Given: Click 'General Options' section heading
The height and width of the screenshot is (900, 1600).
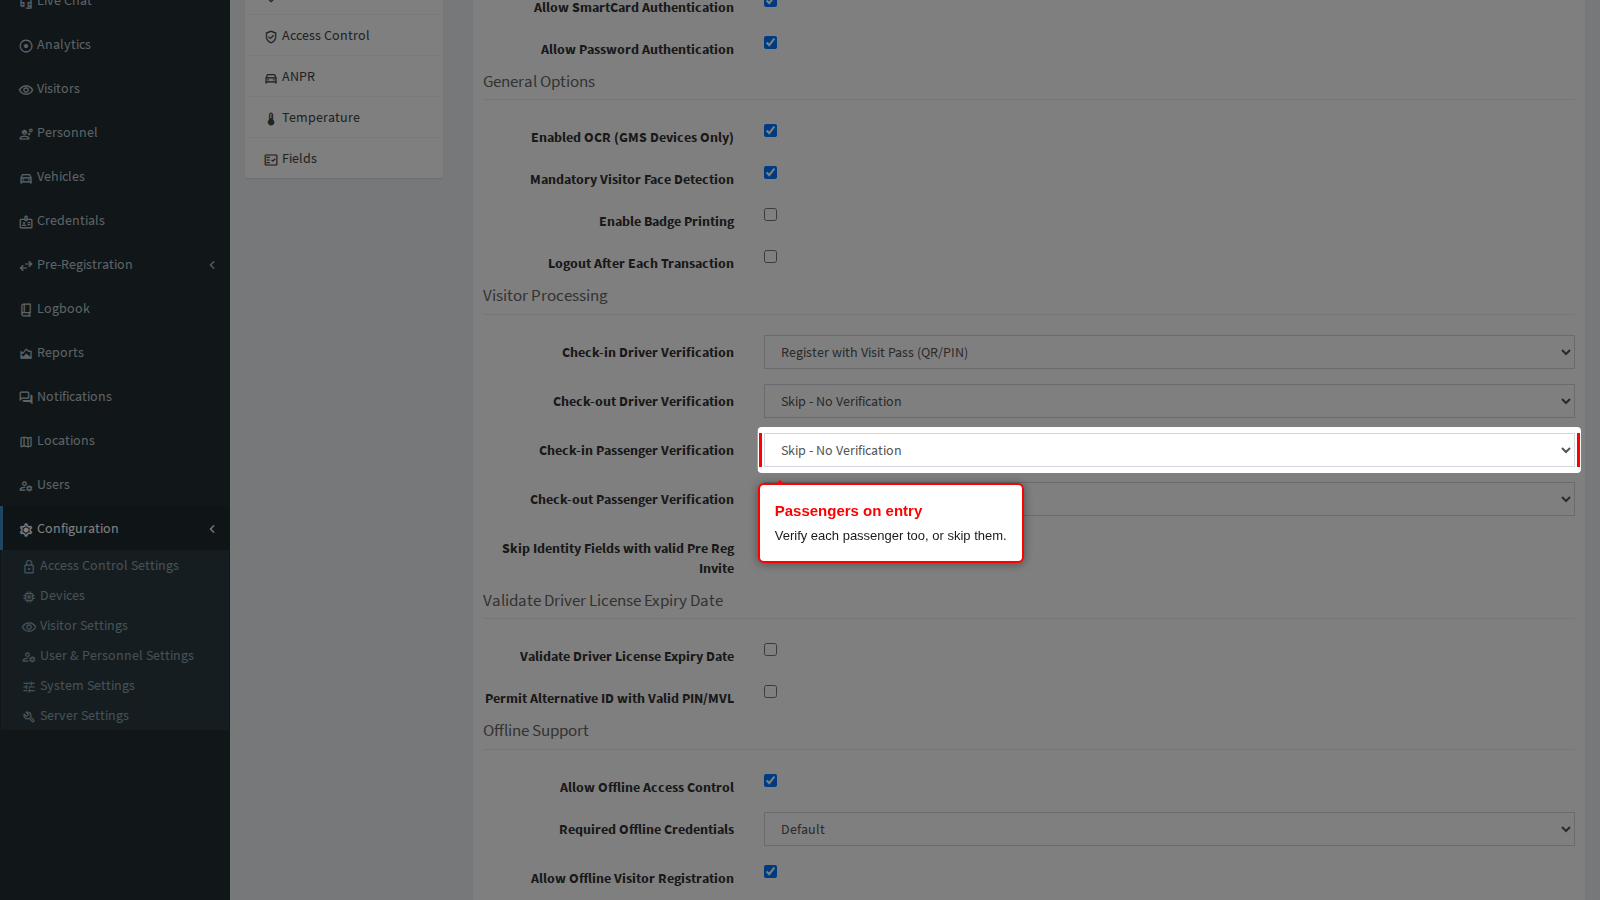Looking at the screenshot, I should click(539, 82).
